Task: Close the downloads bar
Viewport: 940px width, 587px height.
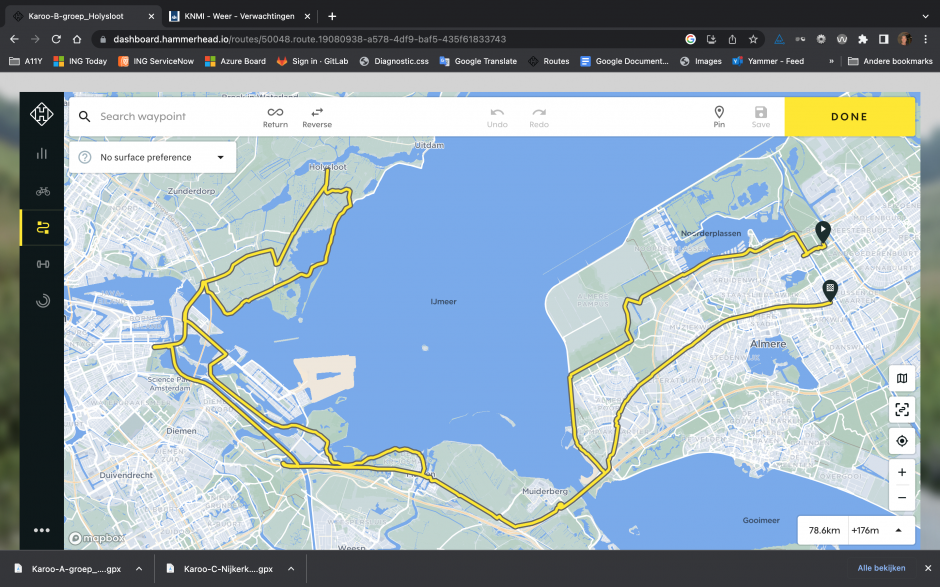Action: coord(927,568)
